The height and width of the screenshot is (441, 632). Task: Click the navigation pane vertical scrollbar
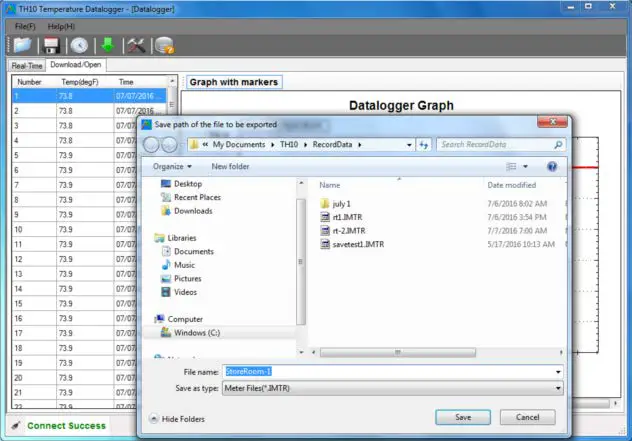(301, 262)
